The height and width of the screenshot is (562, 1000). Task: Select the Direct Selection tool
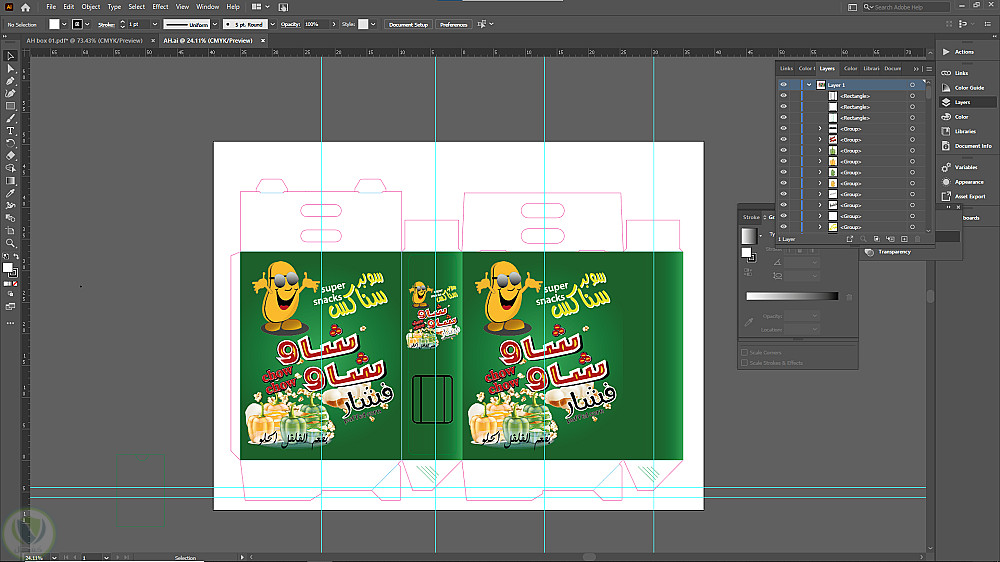pos(10,69)
